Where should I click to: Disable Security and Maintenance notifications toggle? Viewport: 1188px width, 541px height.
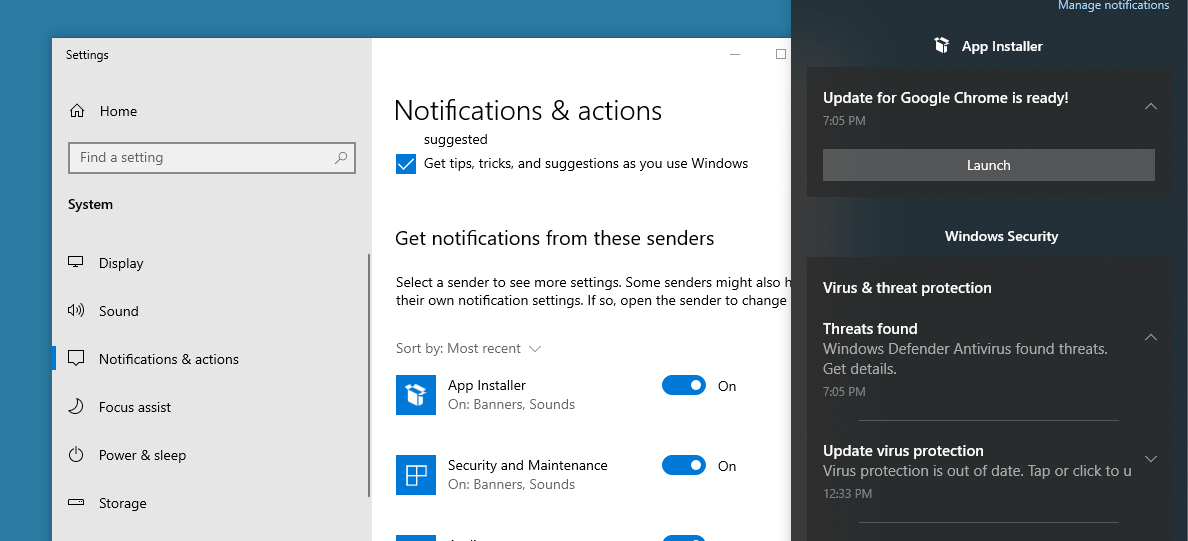684,466
